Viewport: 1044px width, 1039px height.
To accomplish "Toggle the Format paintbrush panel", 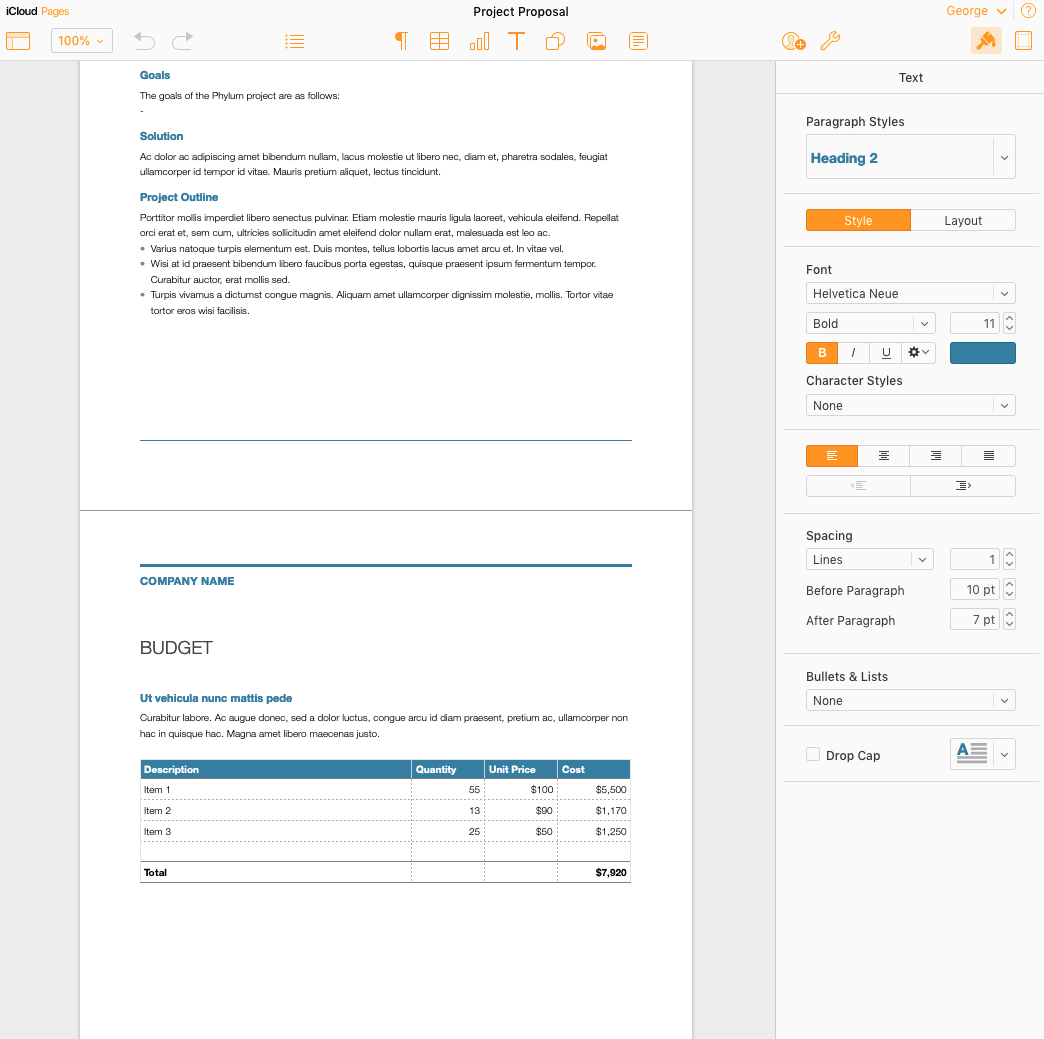I will tap(986, 41).
